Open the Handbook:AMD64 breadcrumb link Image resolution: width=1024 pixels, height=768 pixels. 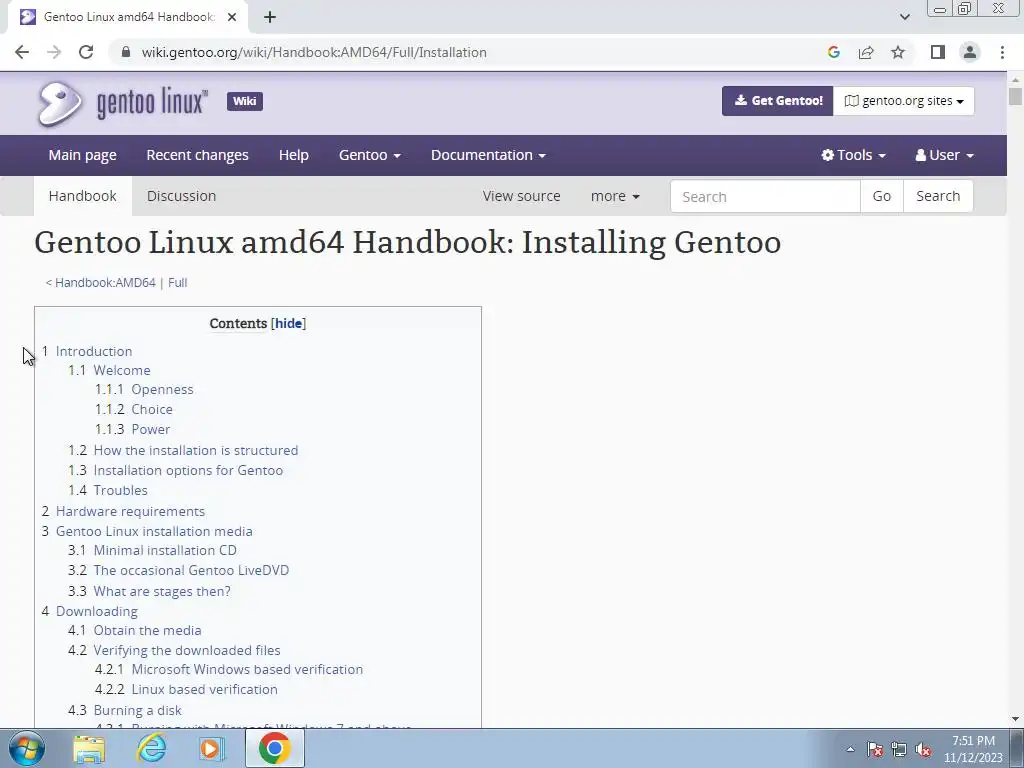(x=105, y=283)
